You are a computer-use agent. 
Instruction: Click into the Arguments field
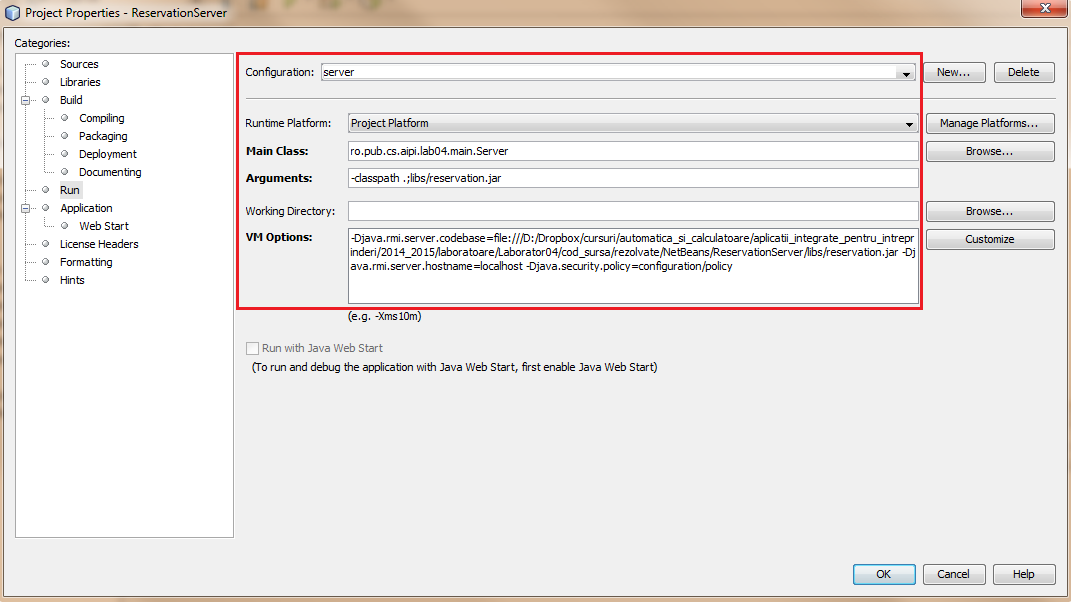pos(632,178)
